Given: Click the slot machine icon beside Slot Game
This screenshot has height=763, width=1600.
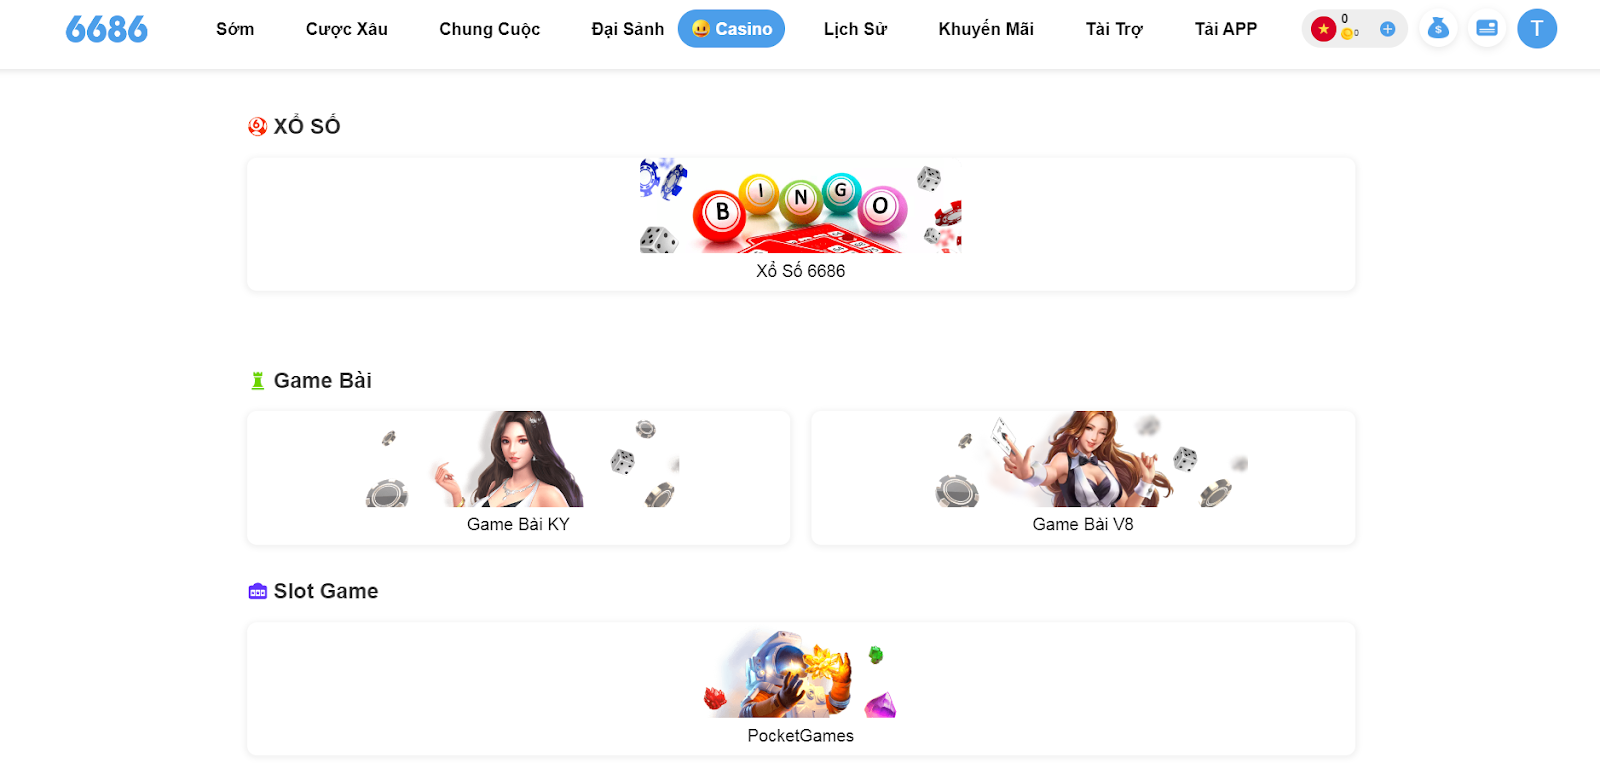Looking at the screenshot, I should tap(257, 591).
